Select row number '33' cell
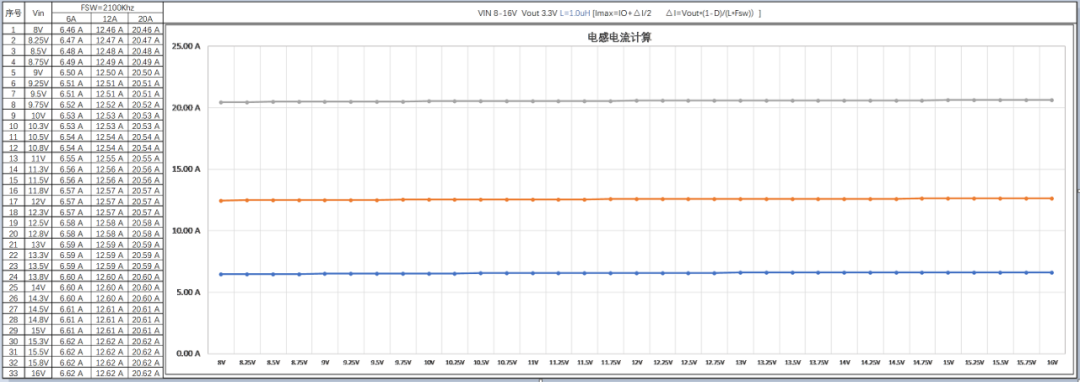The width and height of the screenshot is (1080, 382). (x=13, y=372)
